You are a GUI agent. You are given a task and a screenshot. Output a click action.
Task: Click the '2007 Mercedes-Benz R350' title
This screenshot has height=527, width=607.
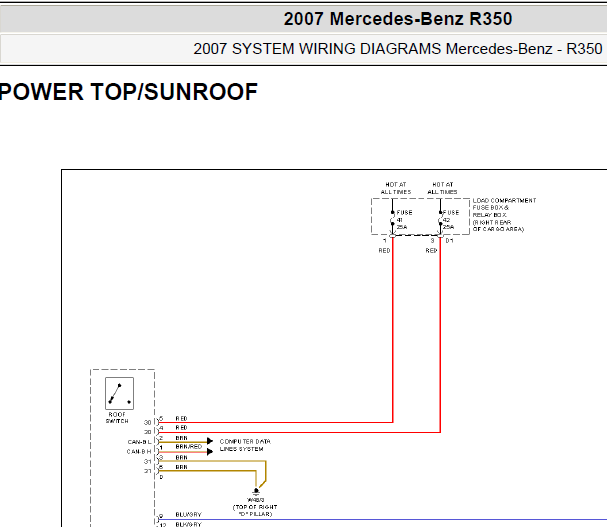pyautogui.click(x=398, y=19)
